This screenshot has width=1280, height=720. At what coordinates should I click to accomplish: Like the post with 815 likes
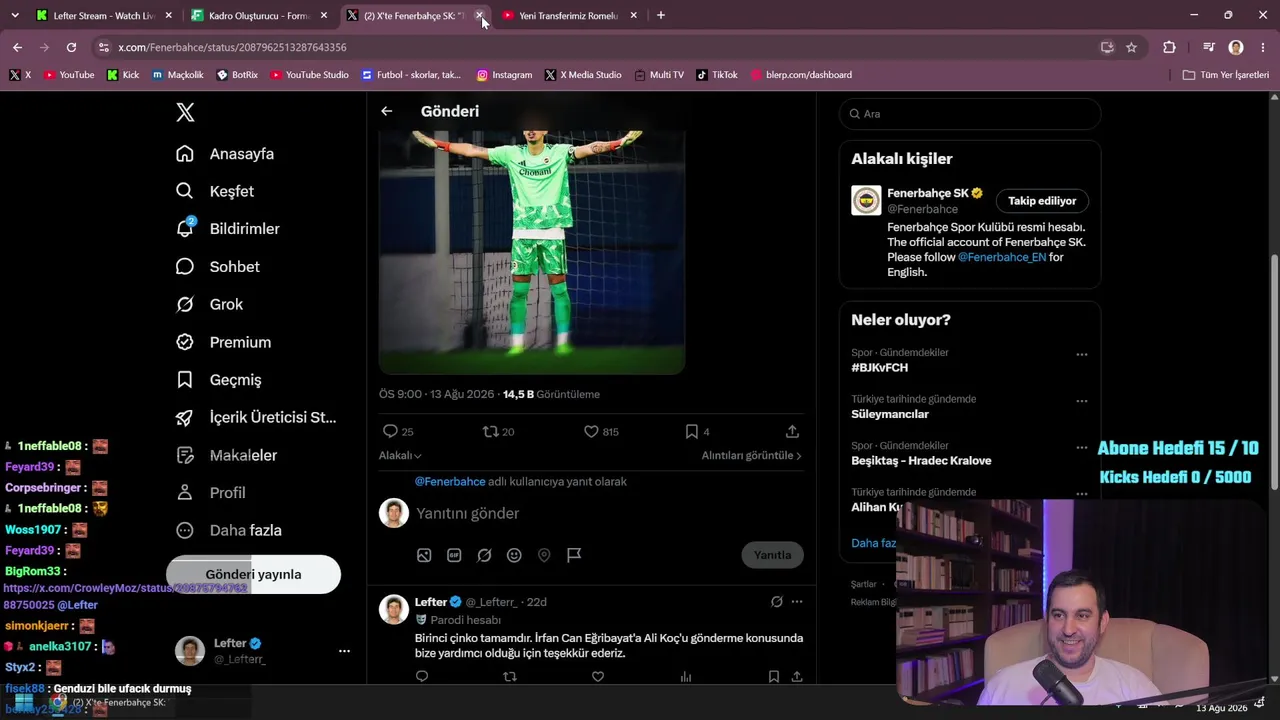[x=591, y=431]
